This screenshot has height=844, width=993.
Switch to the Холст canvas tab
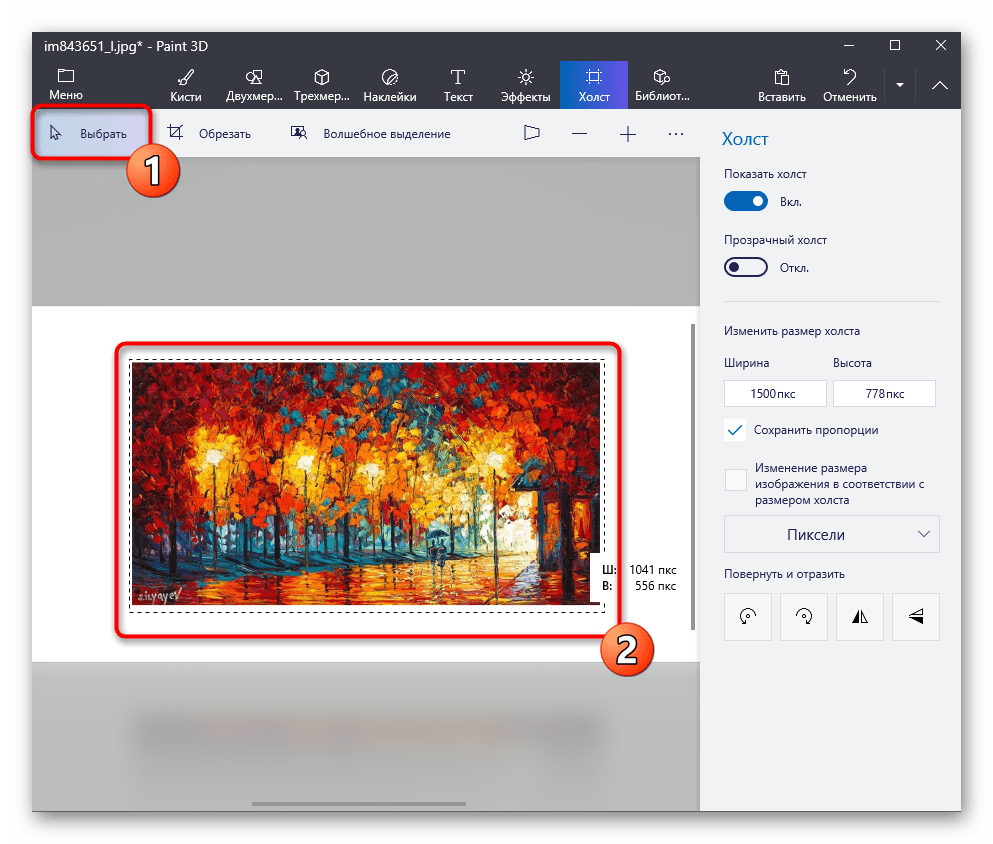click(593, 85)
